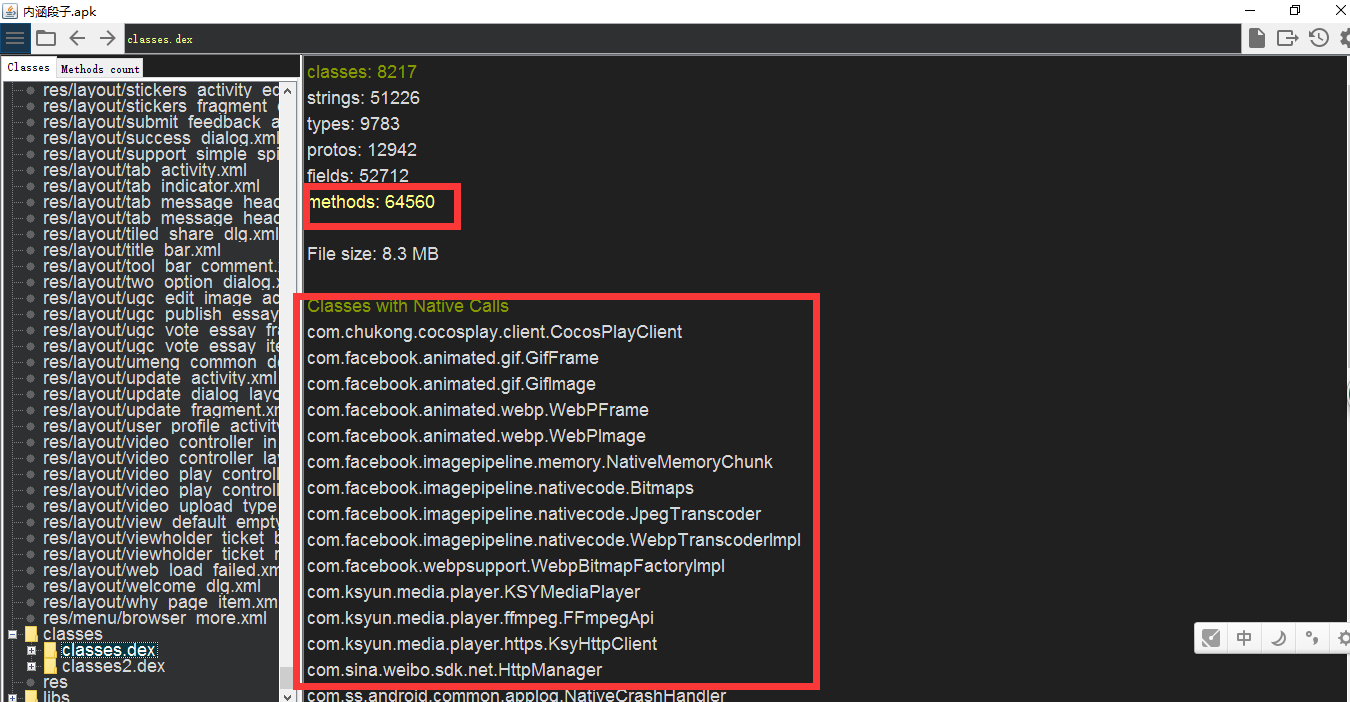
Task: Click the document file icon top right
Action: [x=1257, y=38]
